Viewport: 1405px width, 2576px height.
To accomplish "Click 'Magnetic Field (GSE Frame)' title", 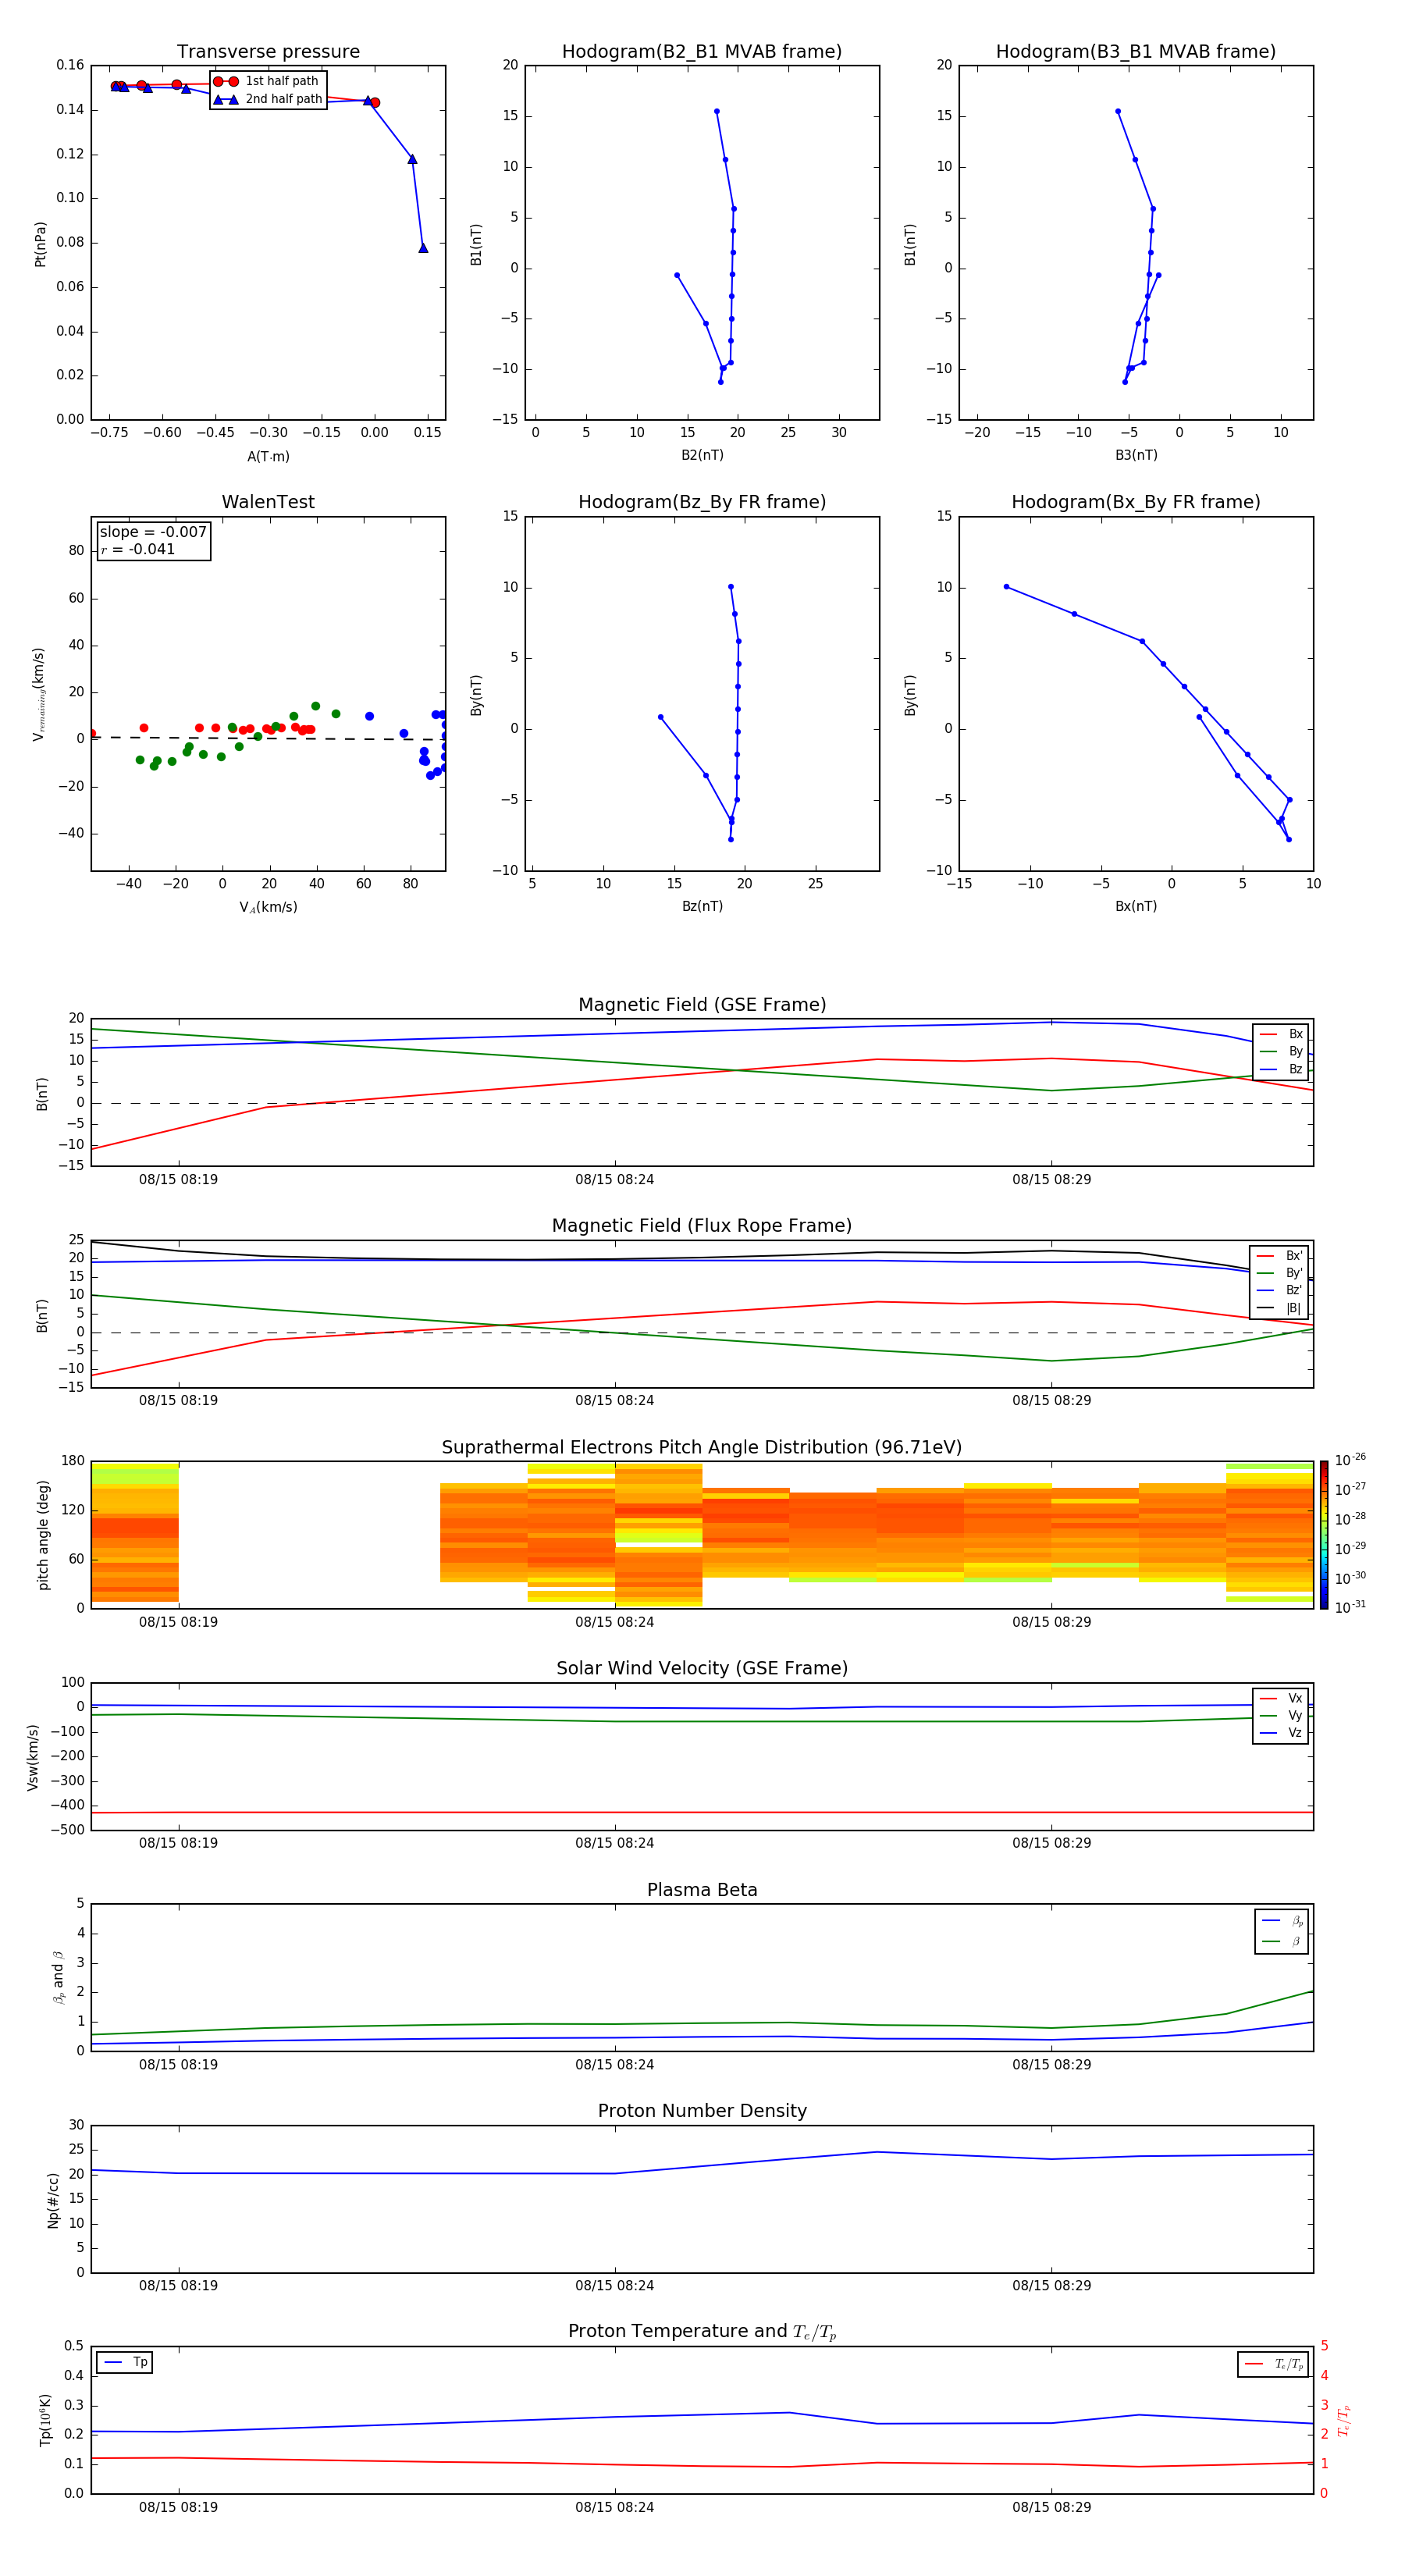I will click(x=702, y=1005).
